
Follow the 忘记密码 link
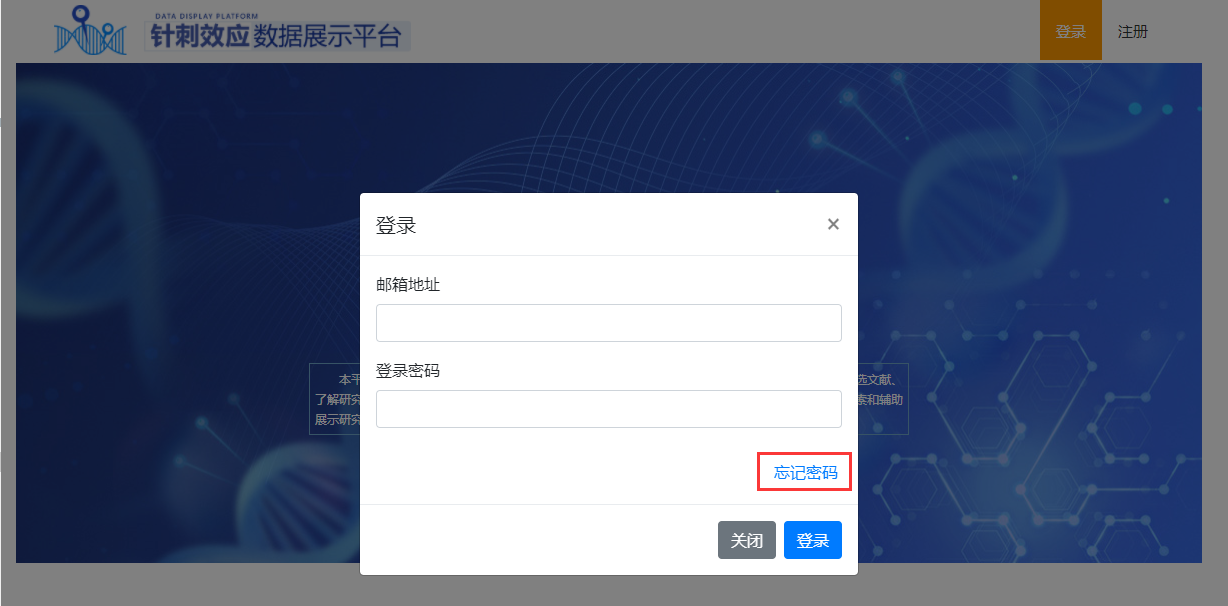coord(806,473)
